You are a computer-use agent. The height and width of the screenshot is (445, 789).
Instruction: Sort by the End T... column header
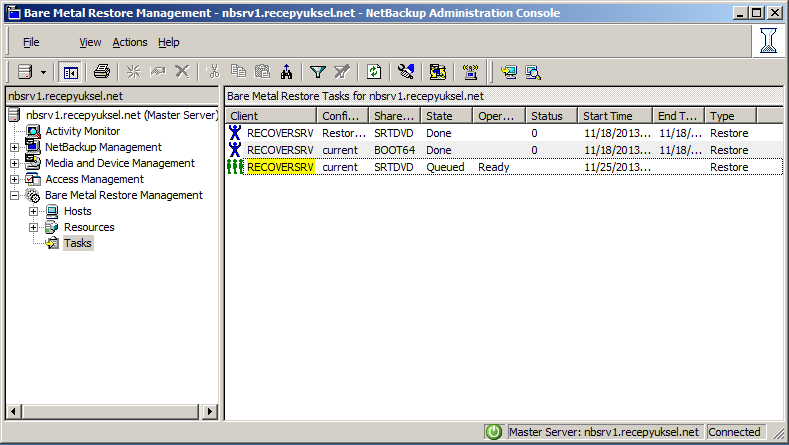coord(679,116)
